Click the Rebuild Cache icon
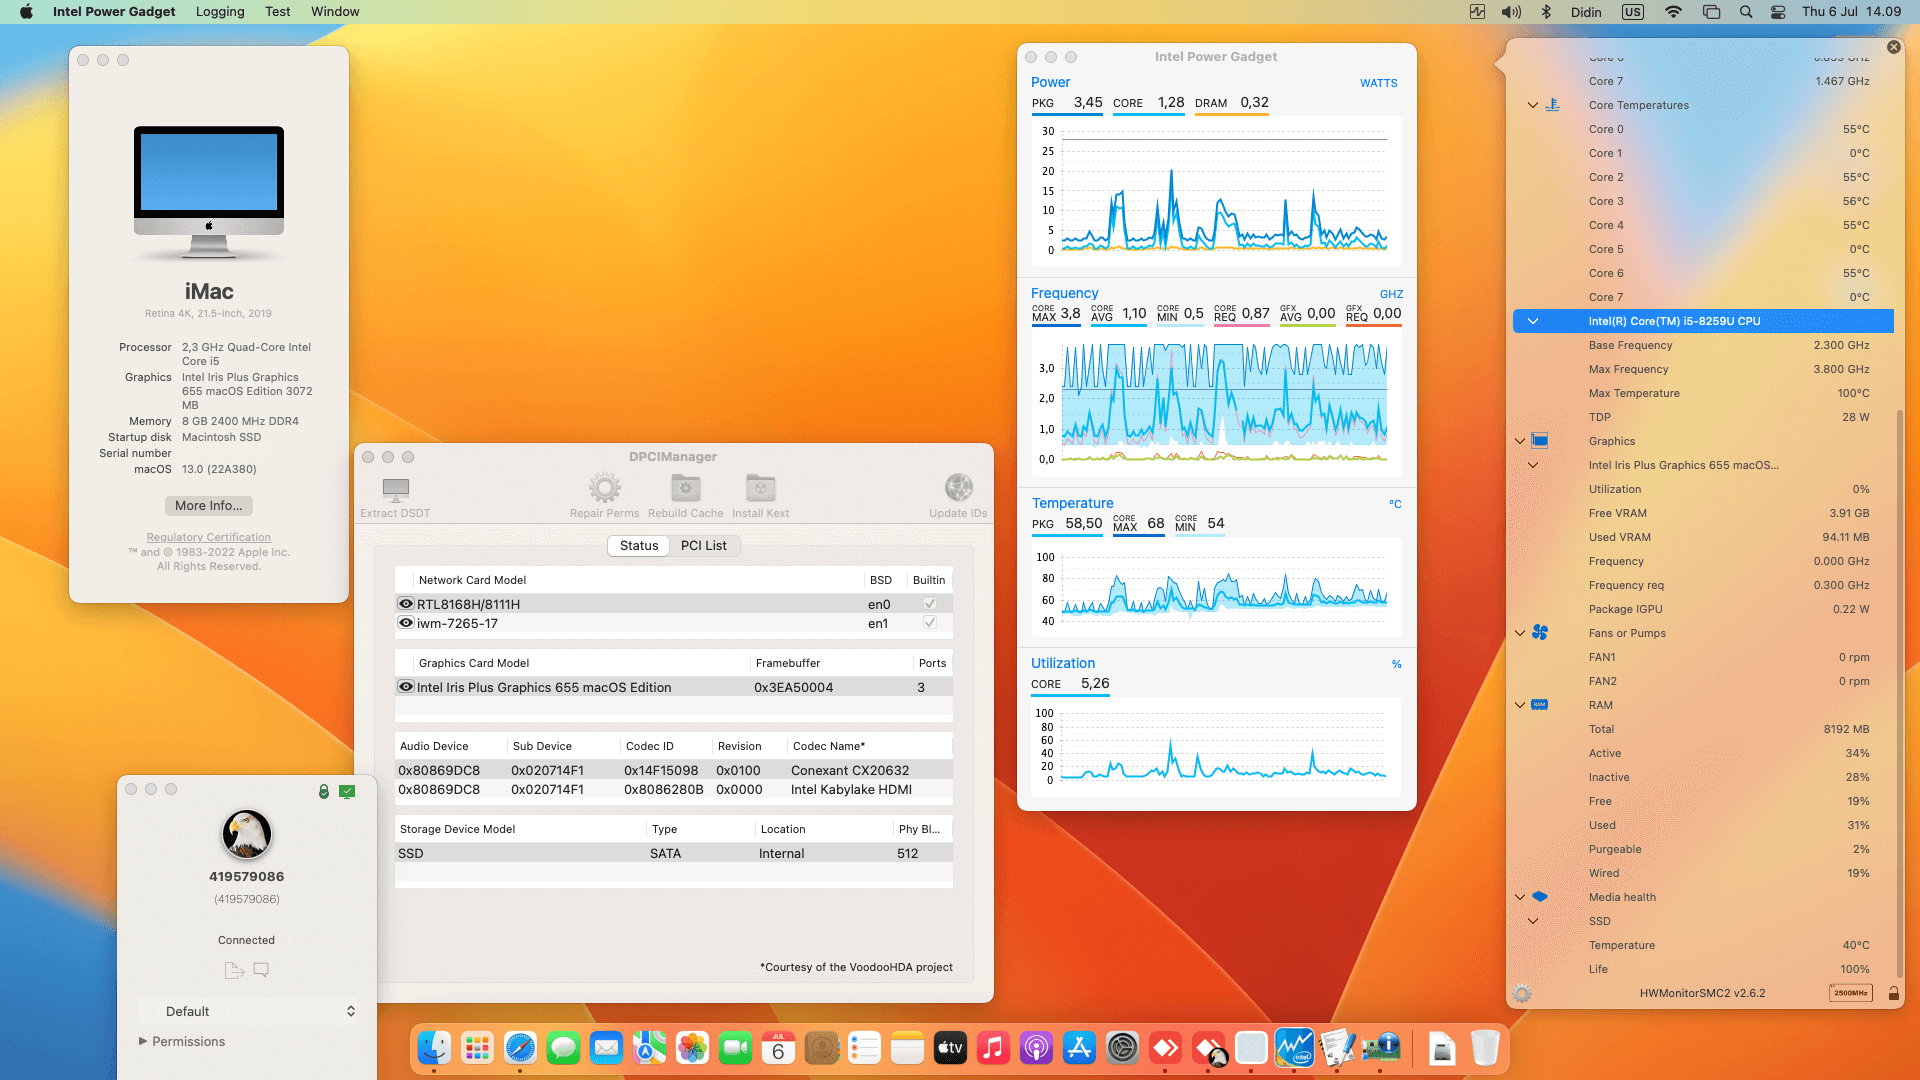Screen dimensions: 1920x1080 [x=685, y=489]
